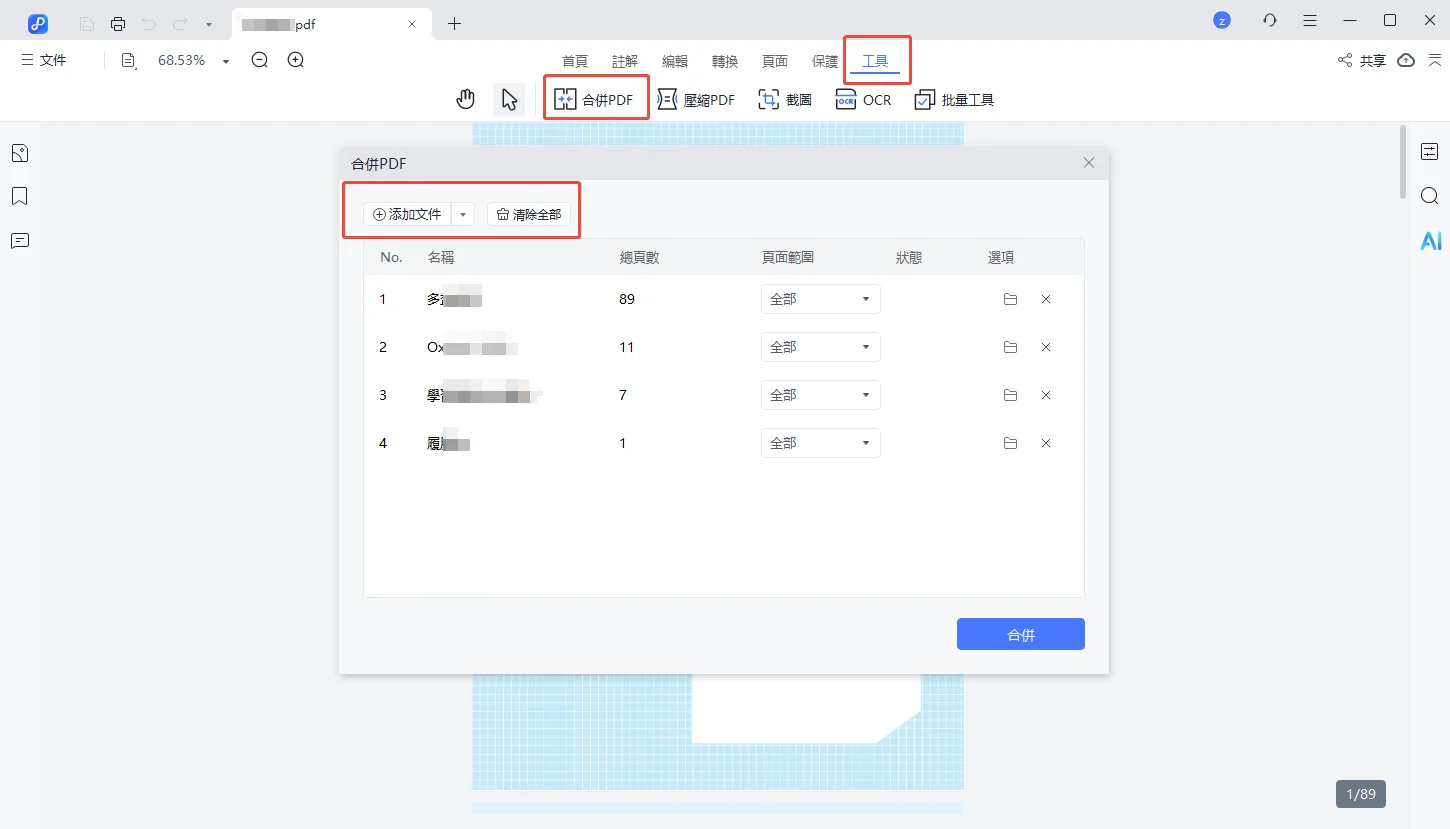Switch to the 轉換 tab
This screenshot has height=829, width=1450.
(725, 61)
